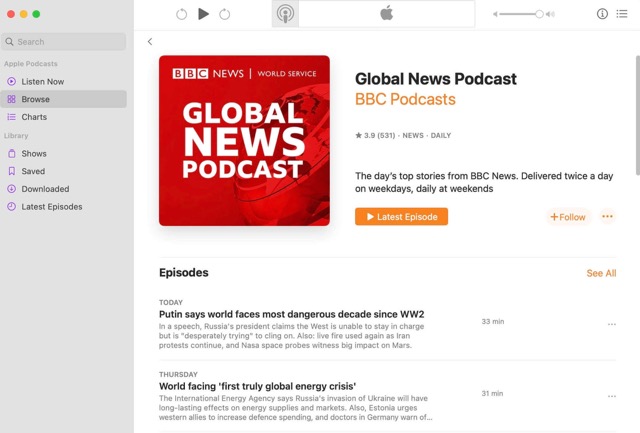Click the max-volume speaker icon

(550, 14)
